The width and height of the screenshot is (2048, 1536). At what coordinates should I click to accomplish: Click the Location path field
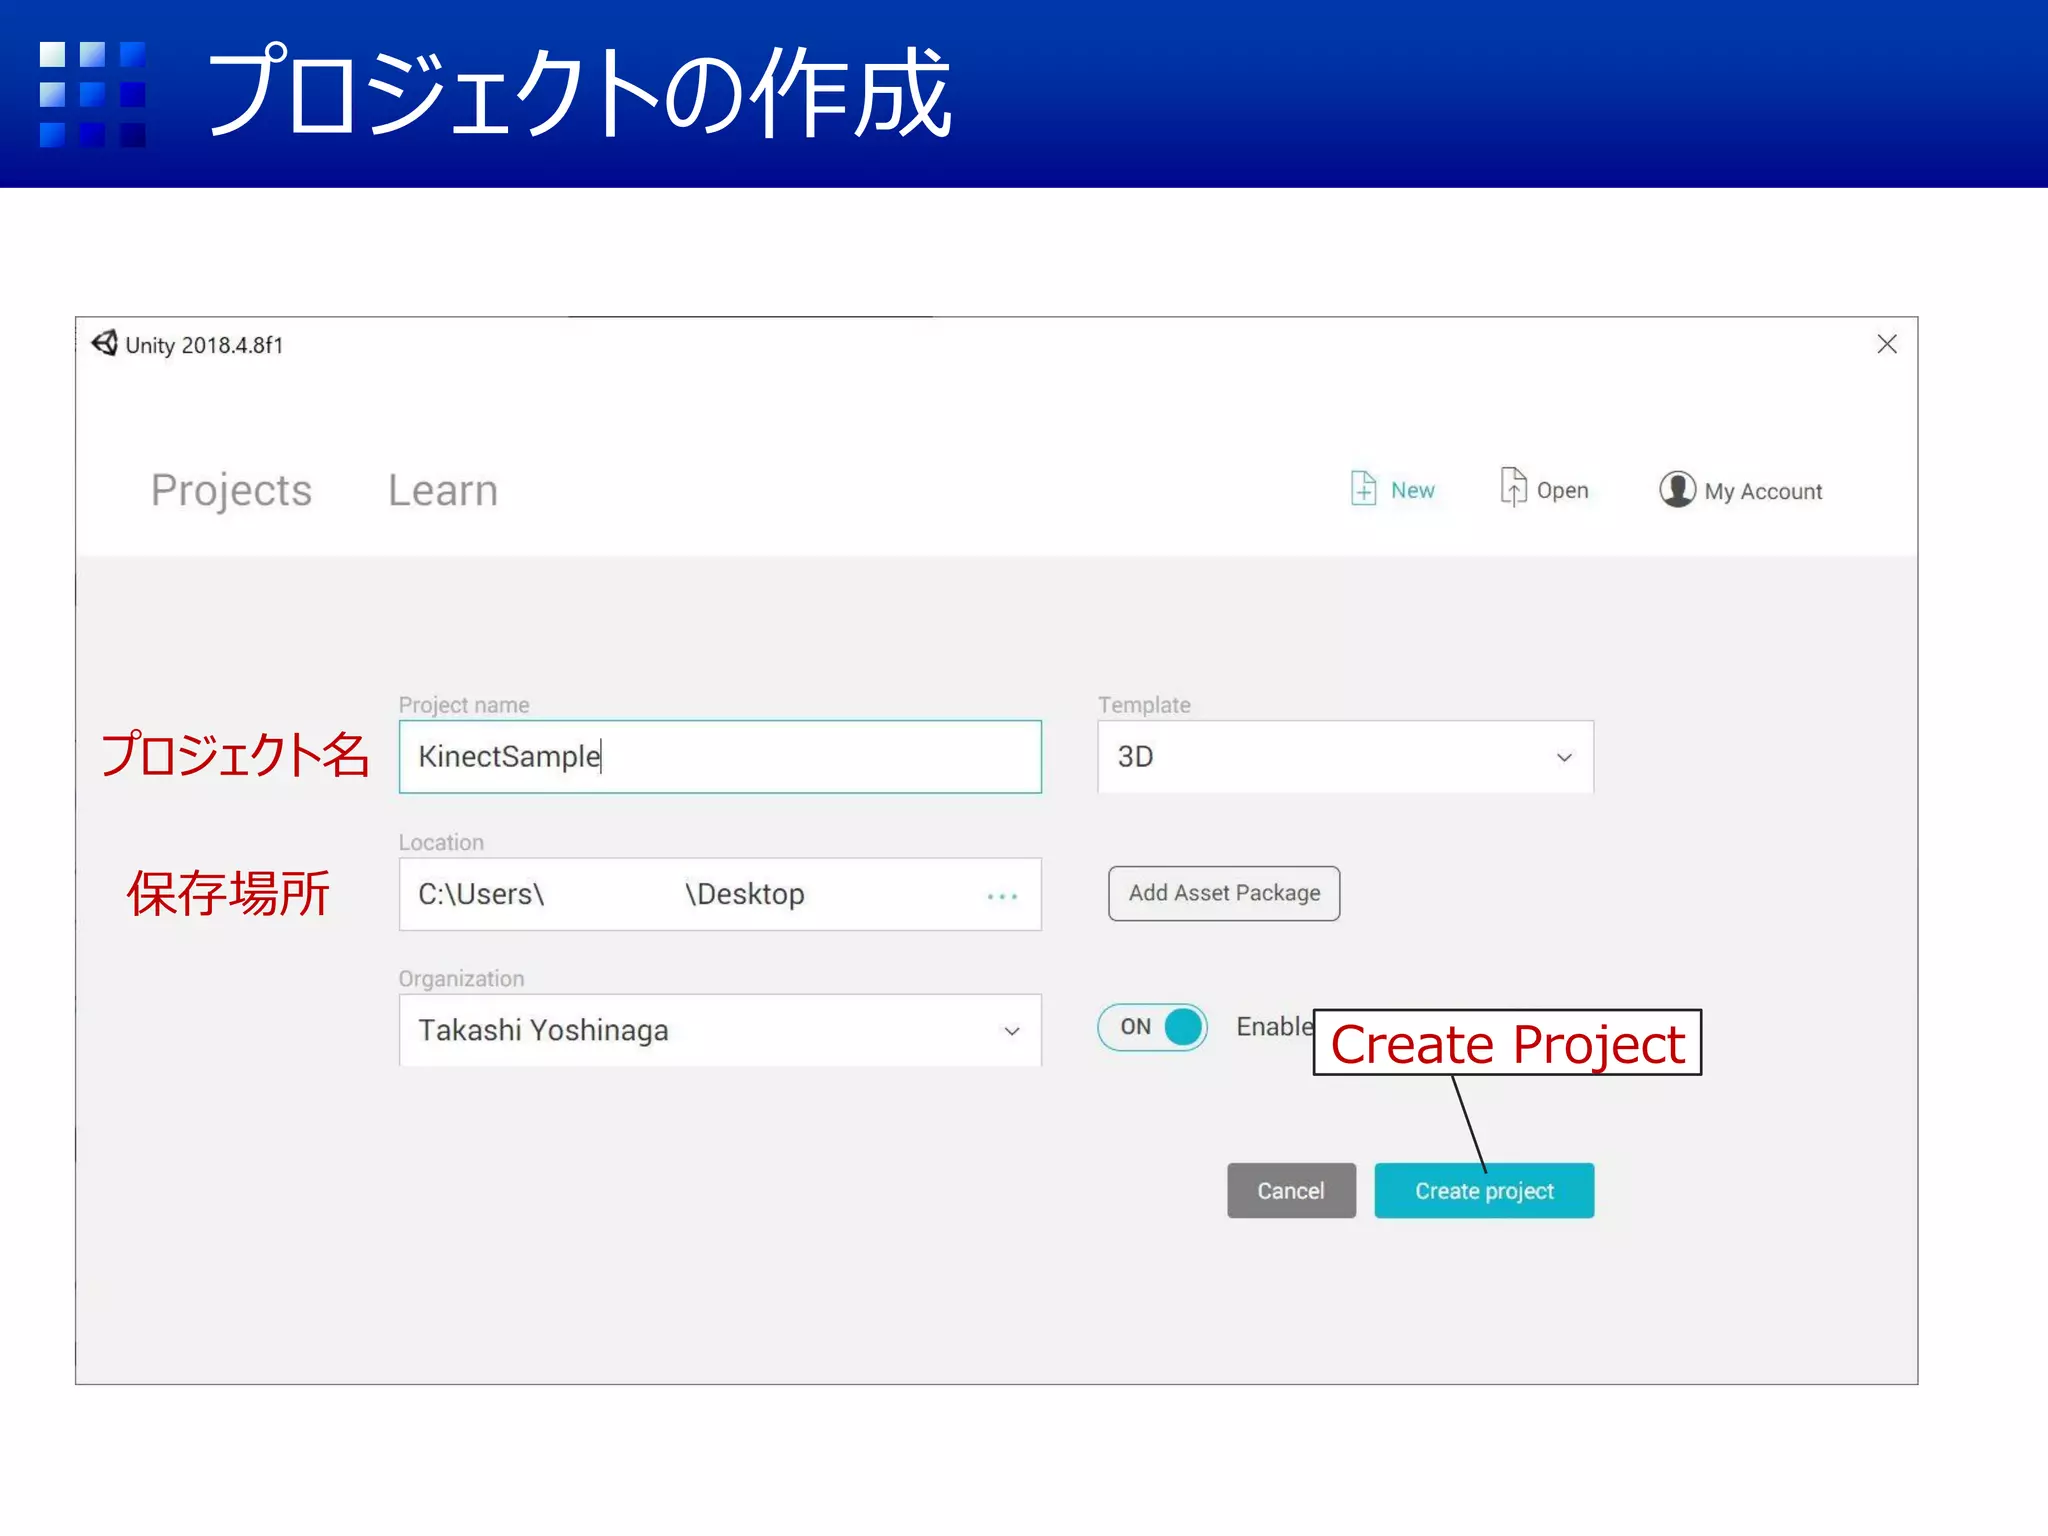pyautogui.click(x=720, y=894)
